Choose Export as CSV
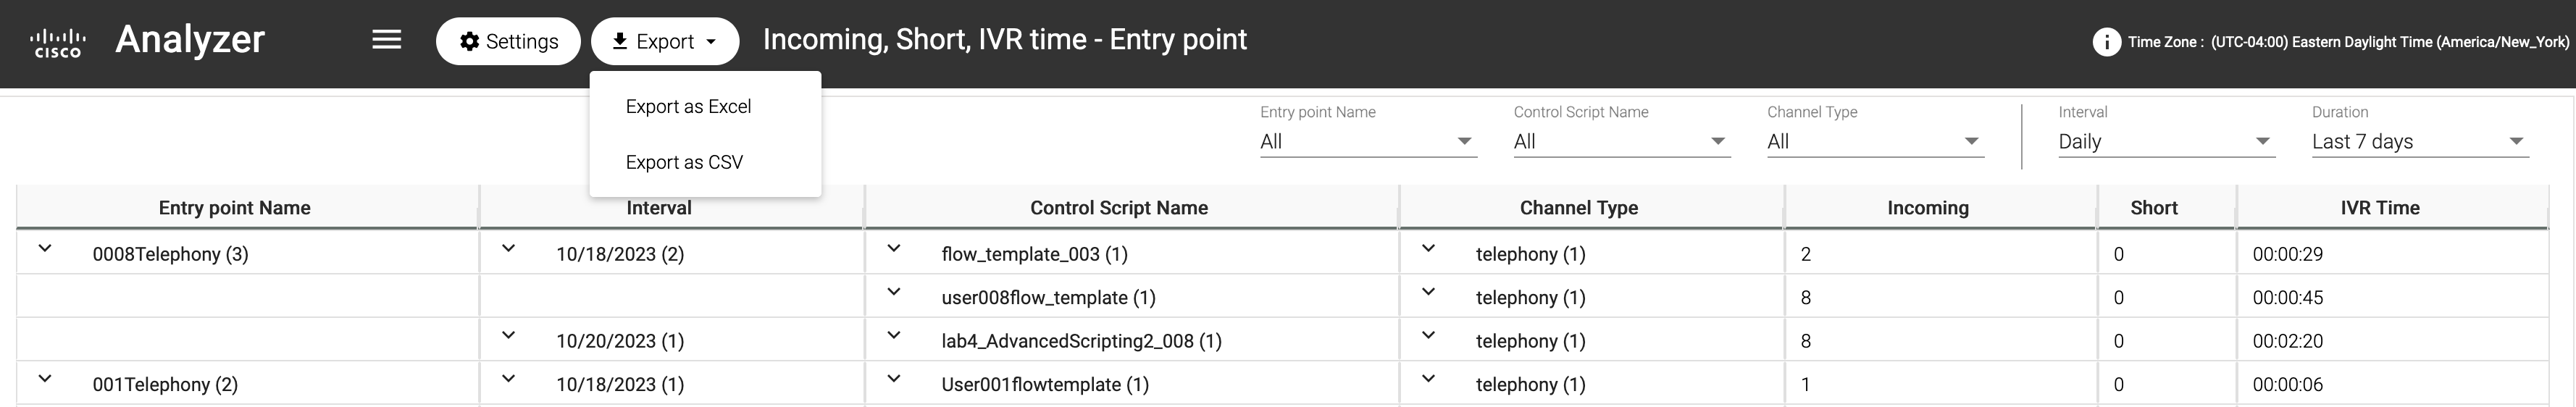 point(684,162)
